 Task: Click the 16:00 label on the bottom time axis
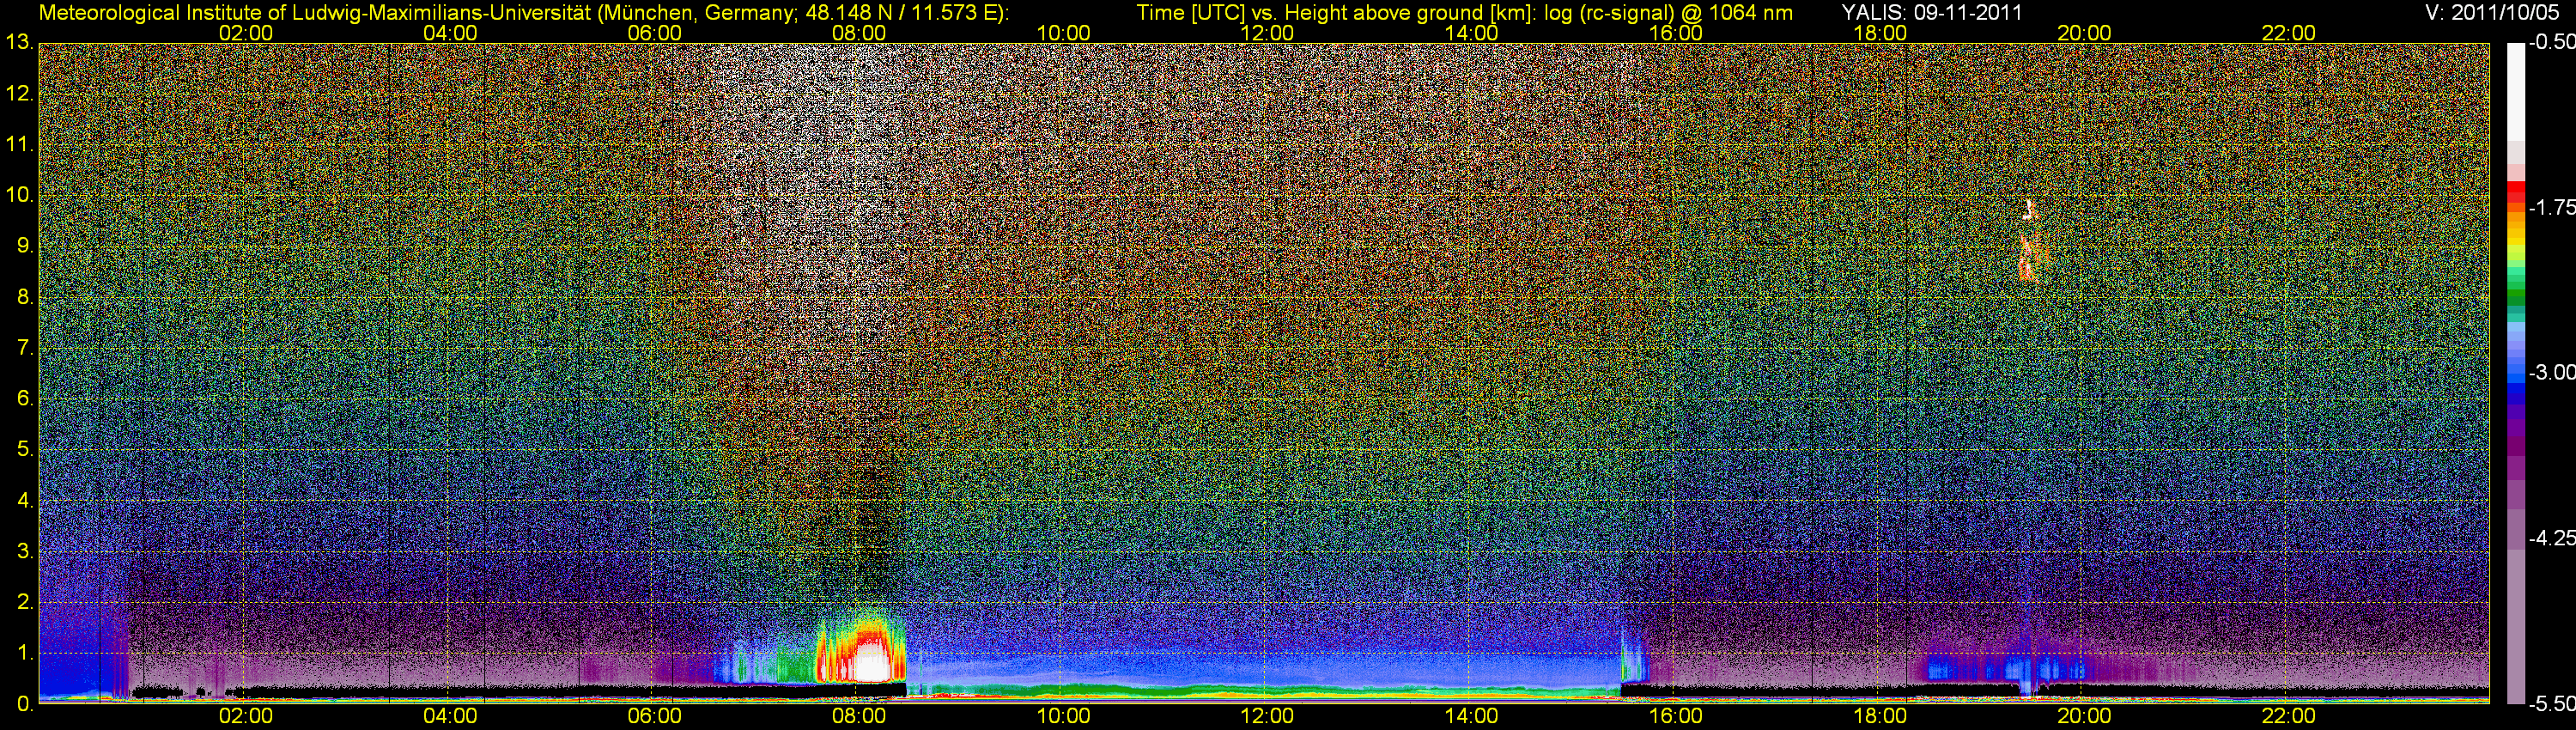(x=1676, y=716)
